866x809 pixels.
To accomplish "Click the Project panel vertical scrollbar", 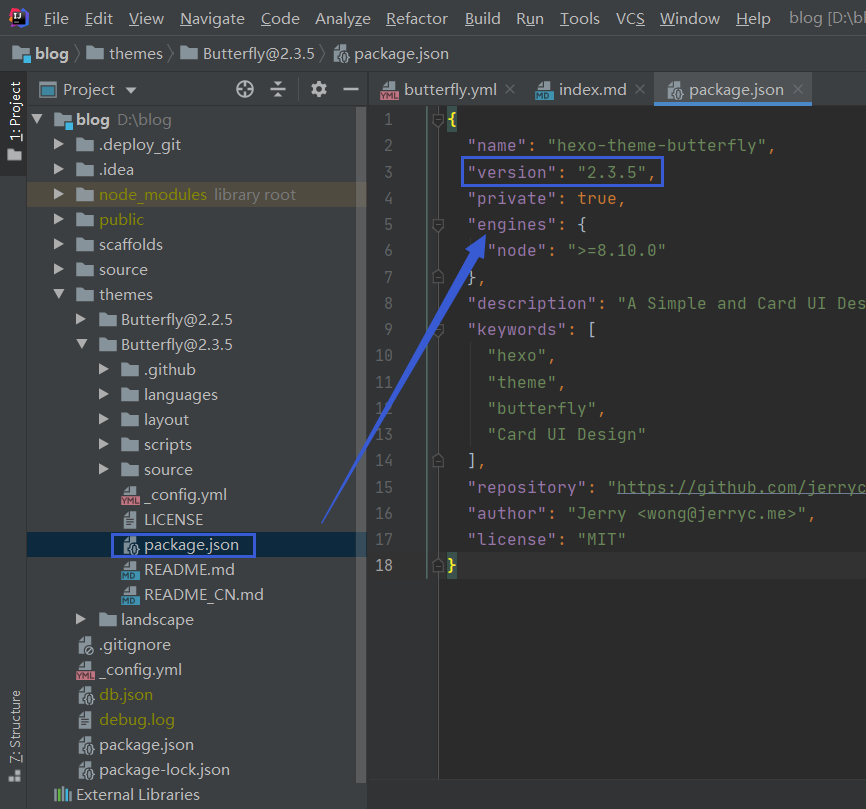I will tap(361, 445).
